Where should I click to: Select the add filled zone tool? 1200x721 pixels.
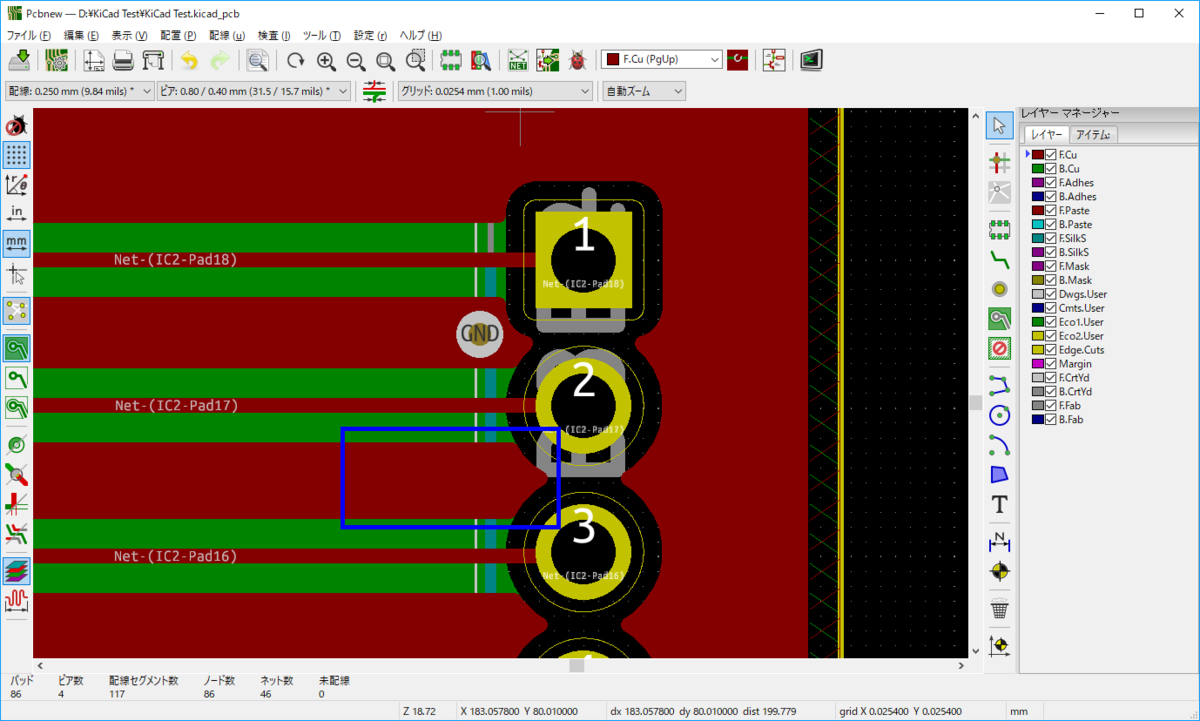(999, 318)
